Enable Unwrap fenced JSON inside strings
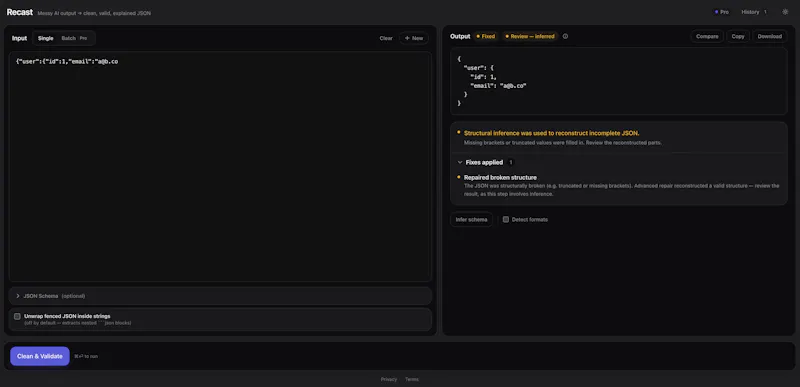This screenshot has height=387, width=800. [17, 316]
